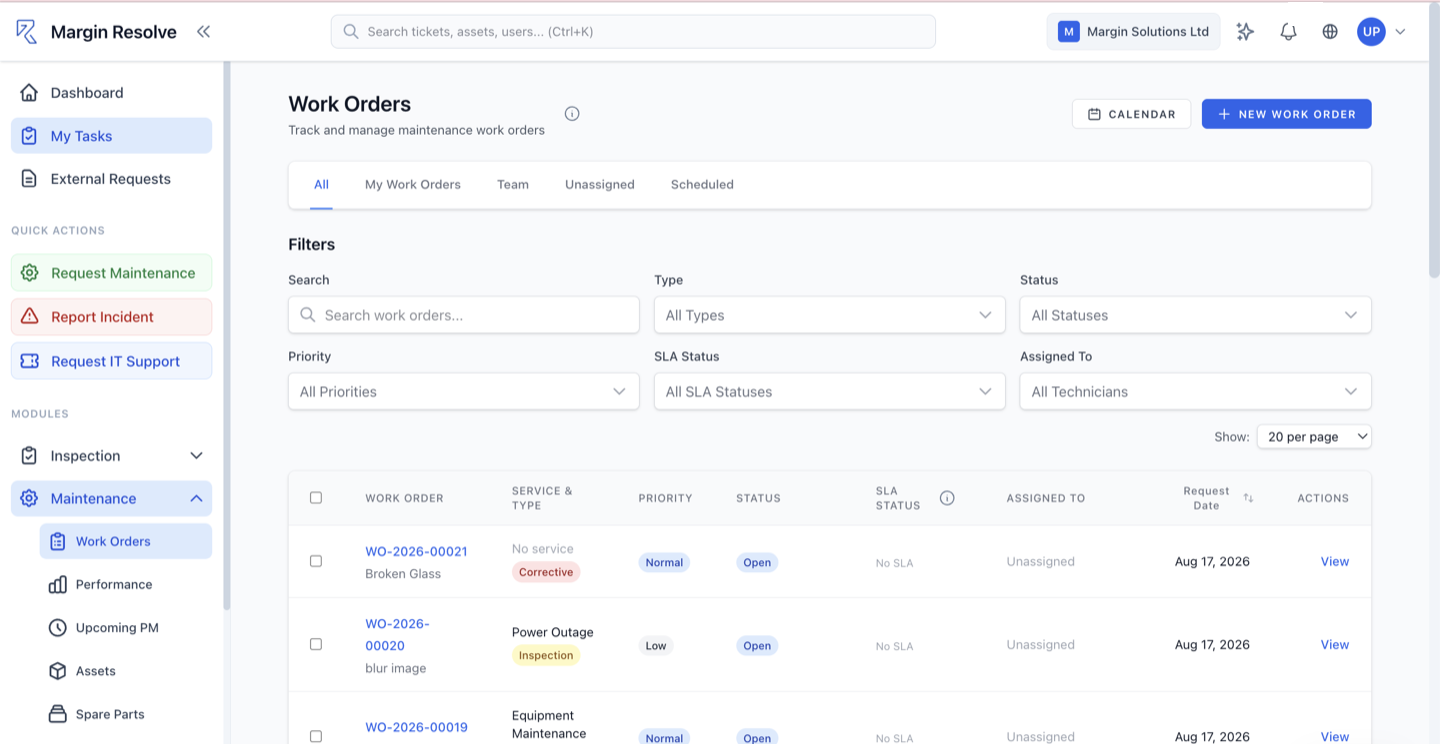View the Power Outage work order row
The height and width of the screenshot is (744, 1440).
tap(1335, 644)
